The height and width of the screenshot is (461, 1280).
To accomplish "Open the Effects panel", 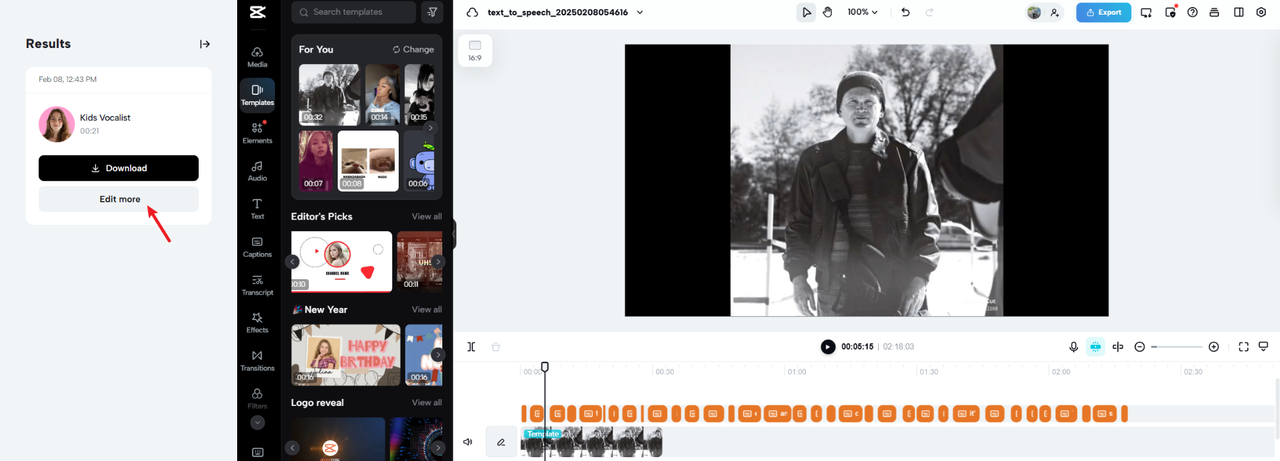I will [x=257, y=323].
